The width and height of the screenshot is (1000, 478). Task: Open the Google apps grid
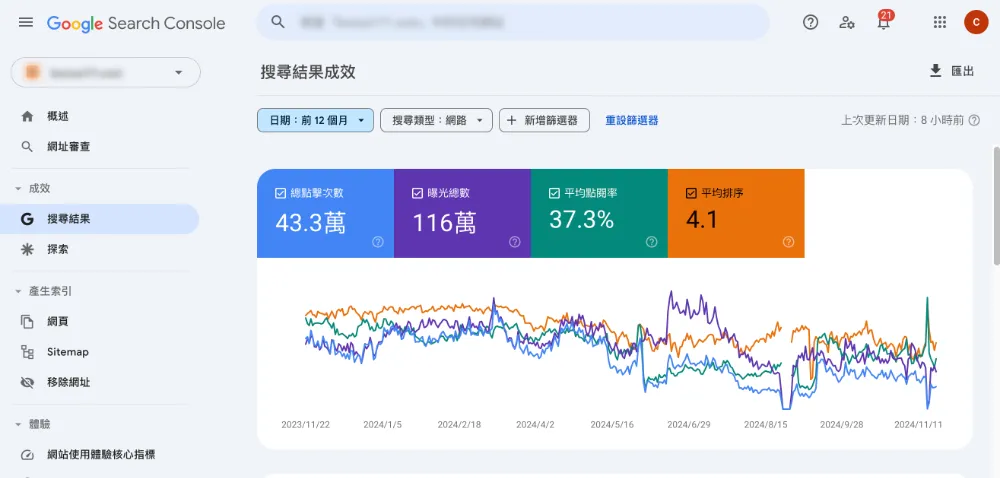(x=939, y=22)
